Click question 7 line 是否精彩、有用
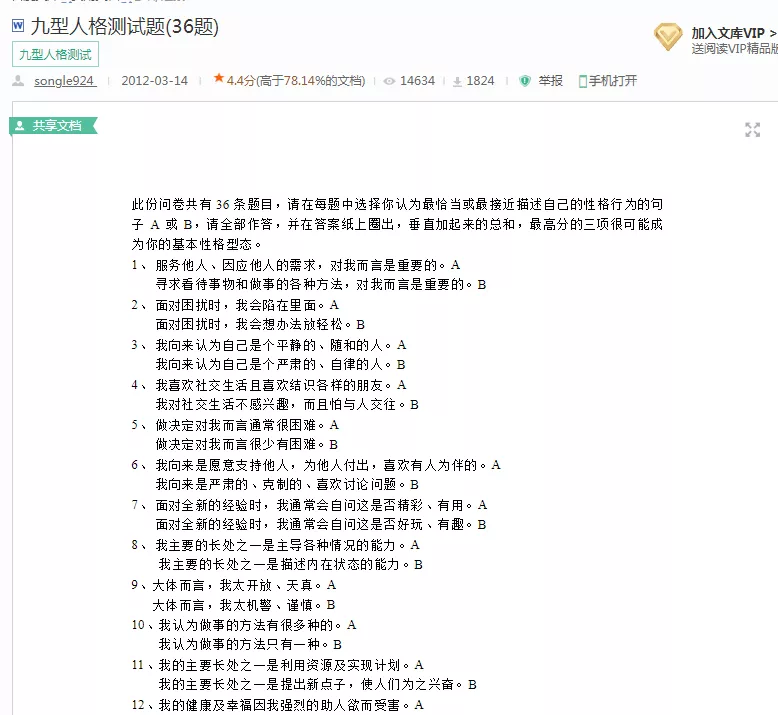The image size is (778, 715). coord(321,506)
